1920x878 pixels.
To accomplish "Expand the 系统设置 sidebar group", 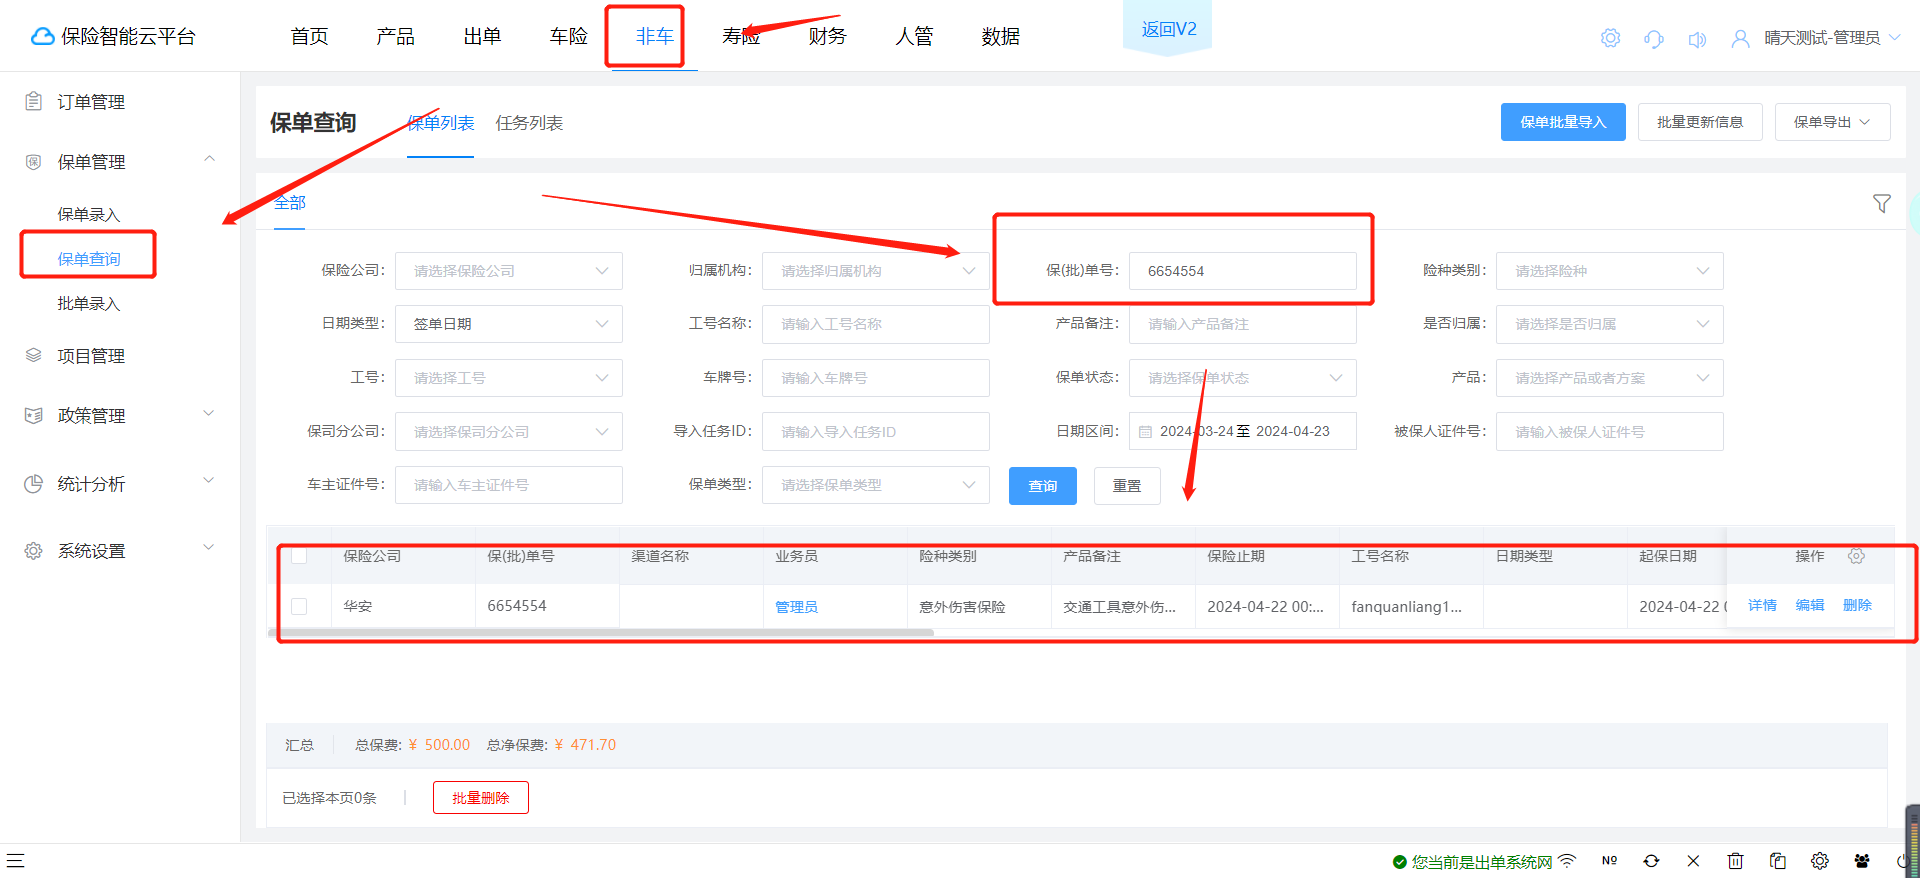I will [x=209, y=548].
